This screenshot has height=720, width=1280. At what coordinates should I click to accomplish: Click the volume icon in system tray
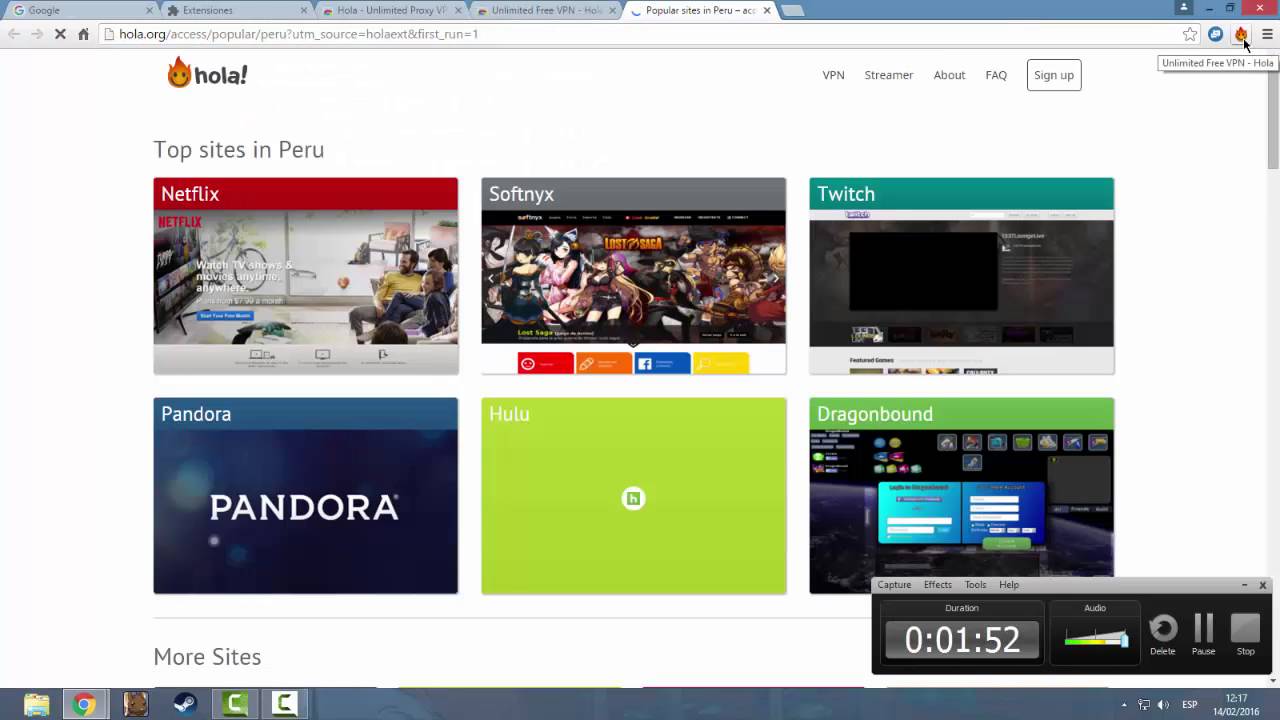click(x=1163, y=705)
